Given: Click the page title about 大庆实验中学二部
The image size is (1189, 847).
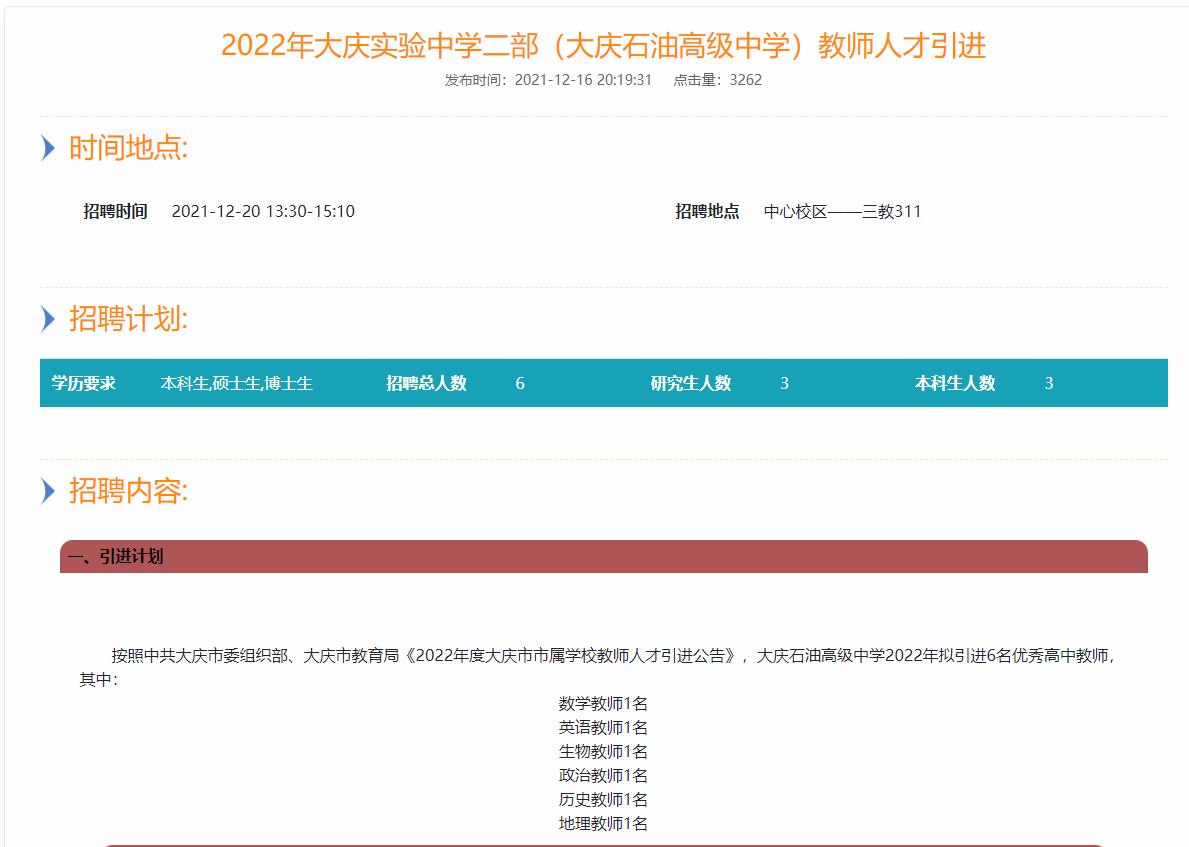Looking at the screenshot, I should click(603, 46).
